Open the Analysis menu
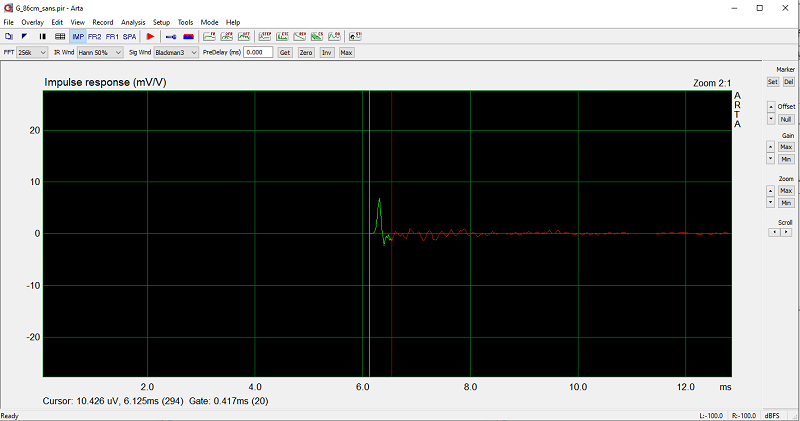 pos(133,22)
